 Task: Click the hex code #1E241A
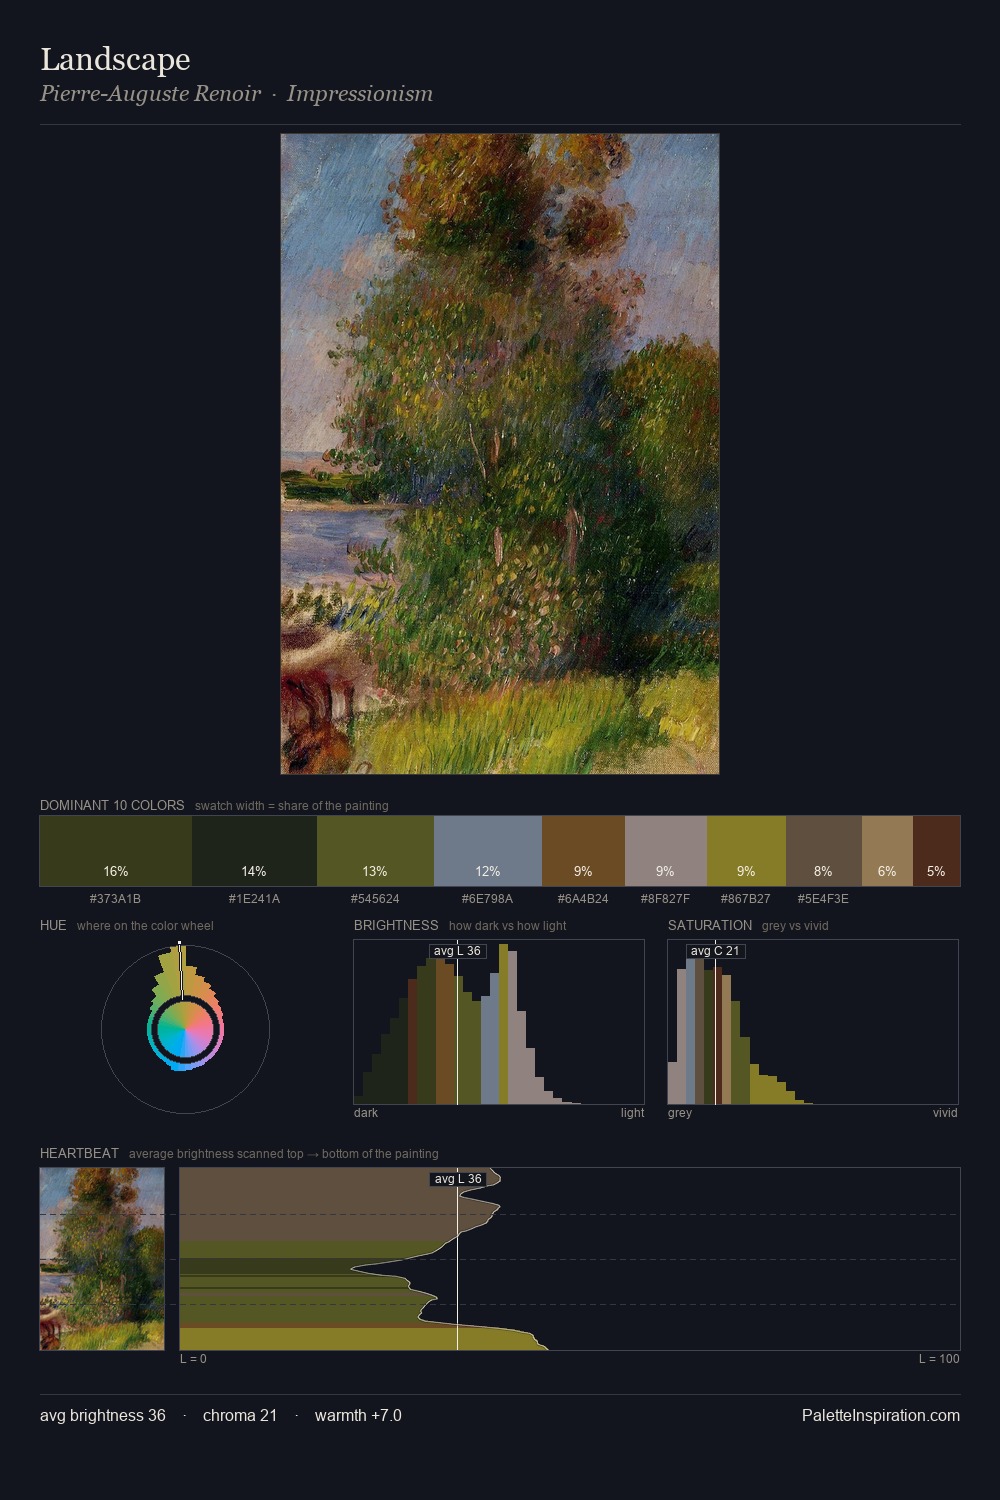pyautogui.click(x=254, y=899)
